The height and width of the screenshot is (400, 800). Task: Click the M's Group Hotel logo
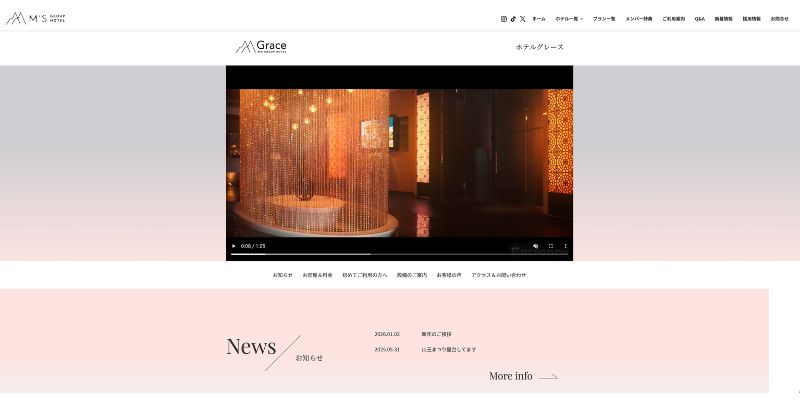(36, 18)
